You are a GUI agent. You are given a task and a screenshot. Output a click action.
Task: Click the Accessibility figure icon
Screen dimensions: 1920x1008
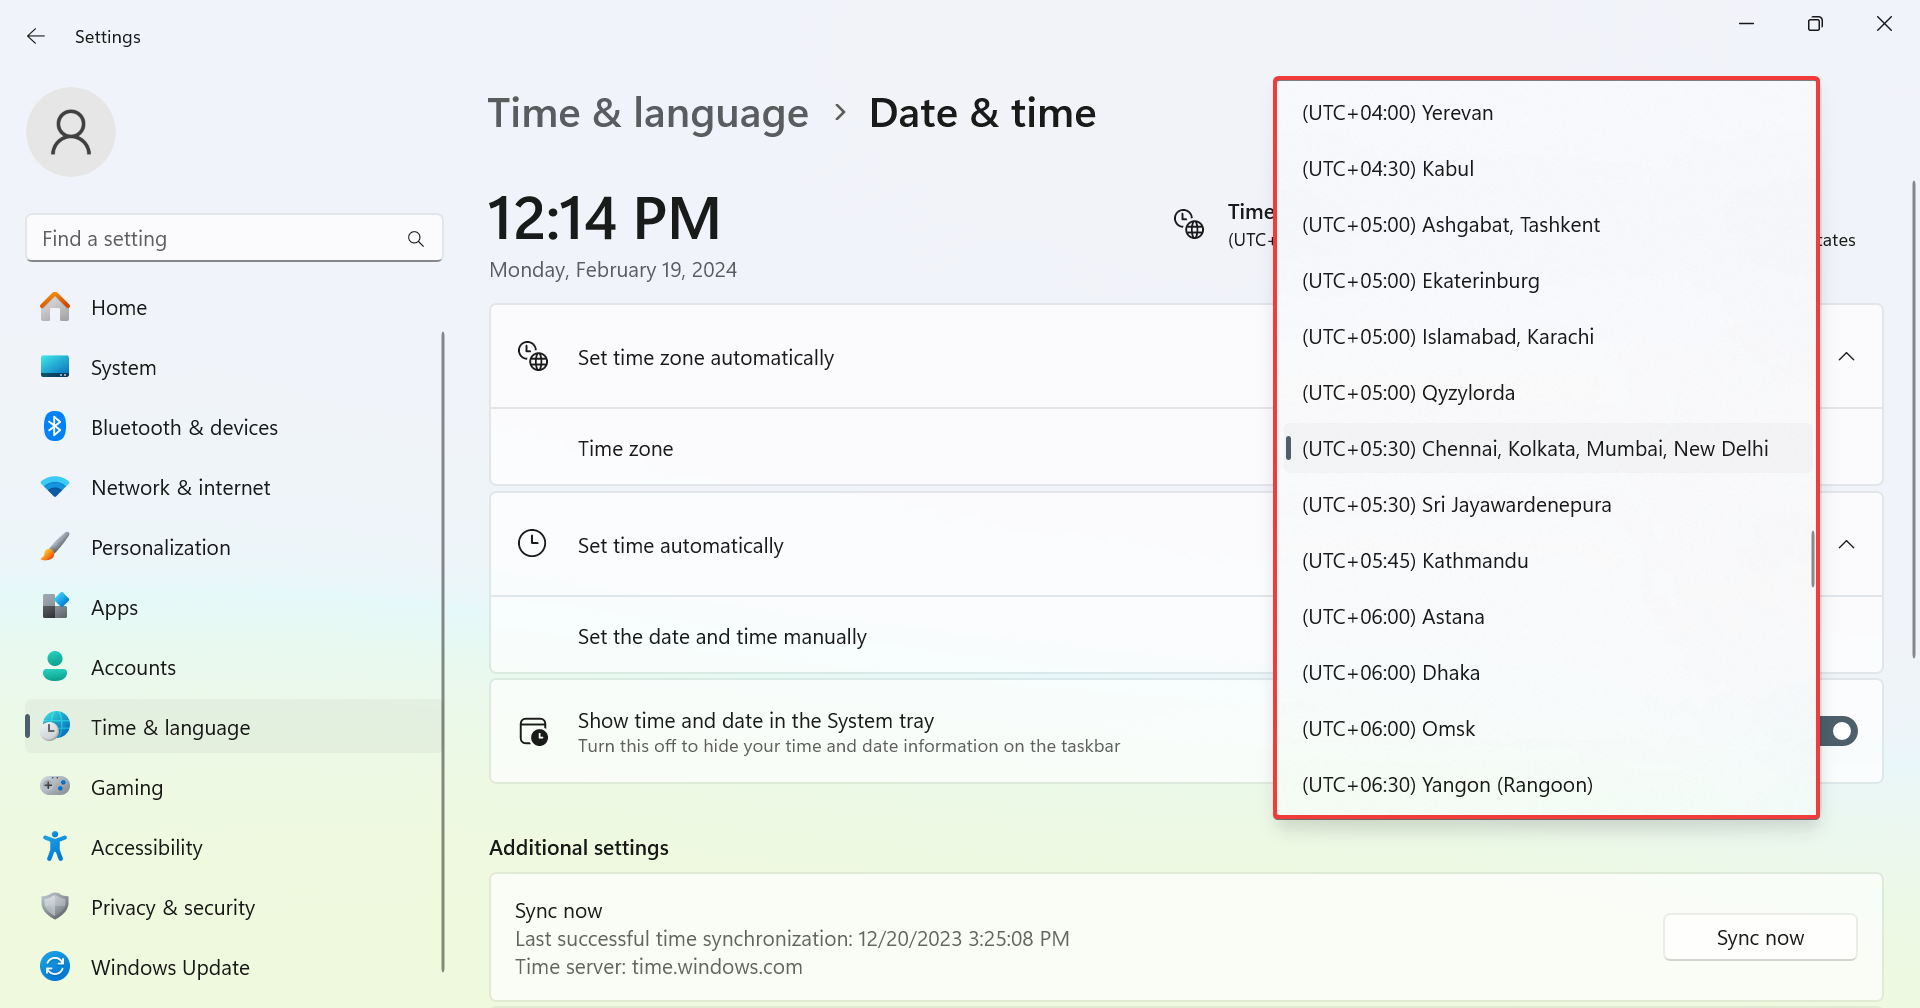pos(55,847)
